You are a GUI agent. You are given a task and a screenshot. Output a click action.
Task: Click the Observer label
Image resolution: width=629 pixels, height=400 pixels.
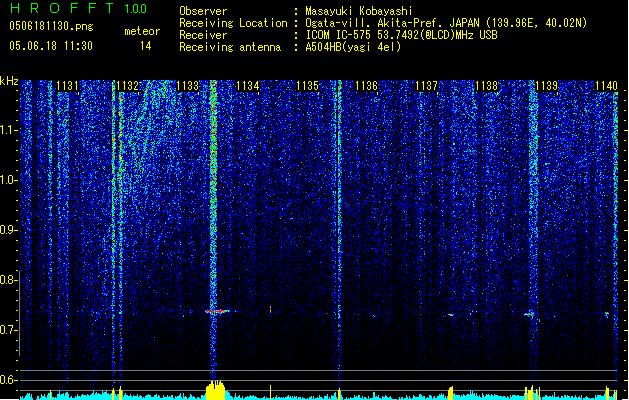[x=203, y=11]
